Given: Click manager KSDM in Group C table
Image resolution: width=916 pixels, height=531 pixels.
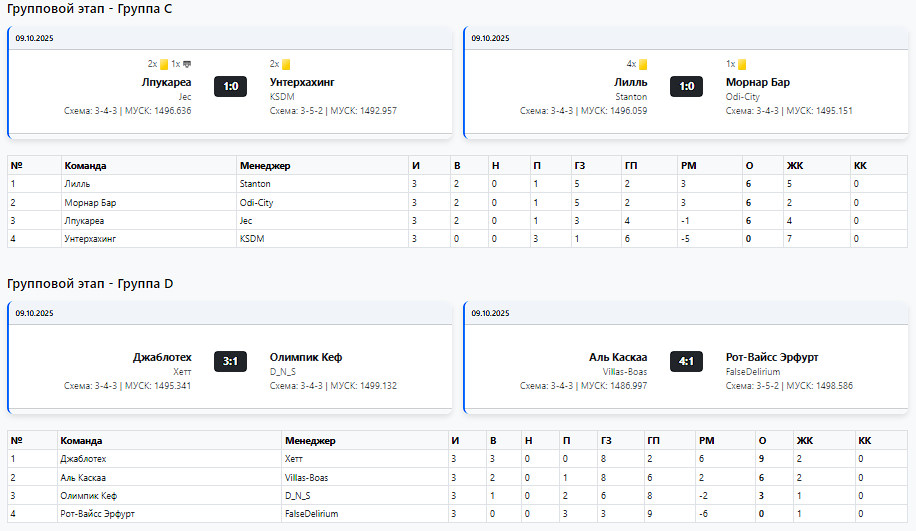Looking at the screenshot, I should point(250,239).
